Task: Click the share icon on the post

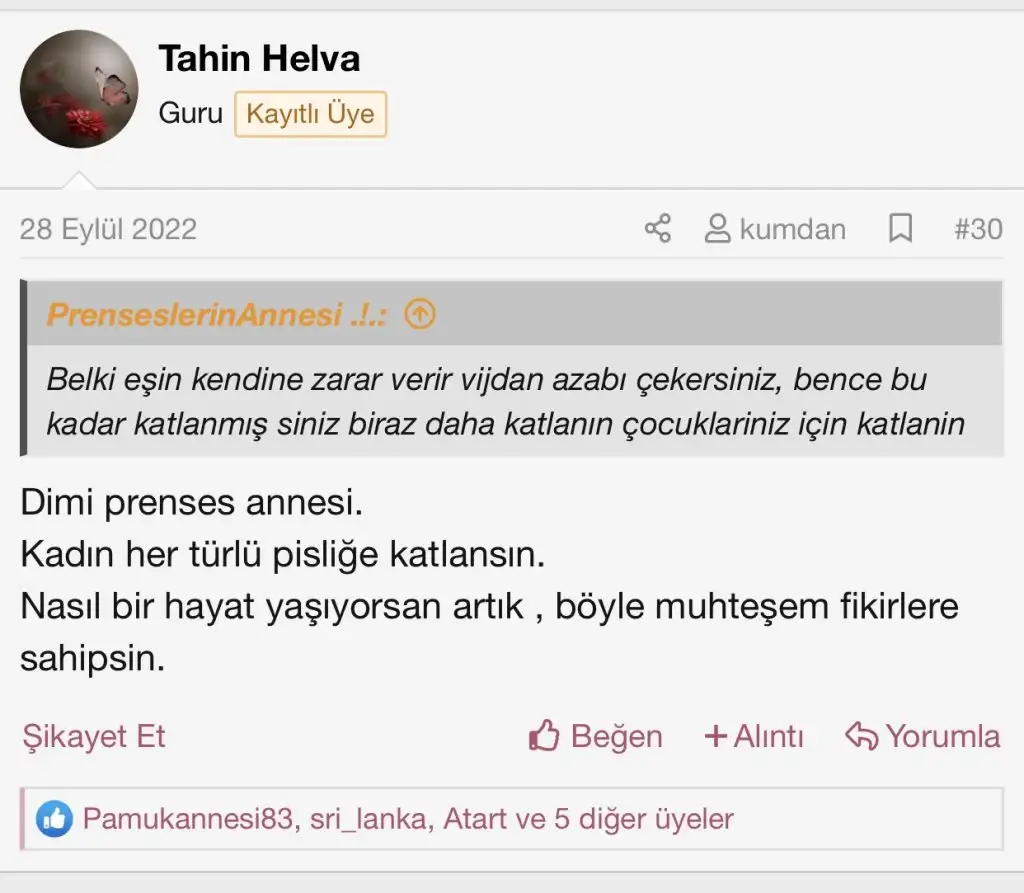Action: click(x=656, y=229)
